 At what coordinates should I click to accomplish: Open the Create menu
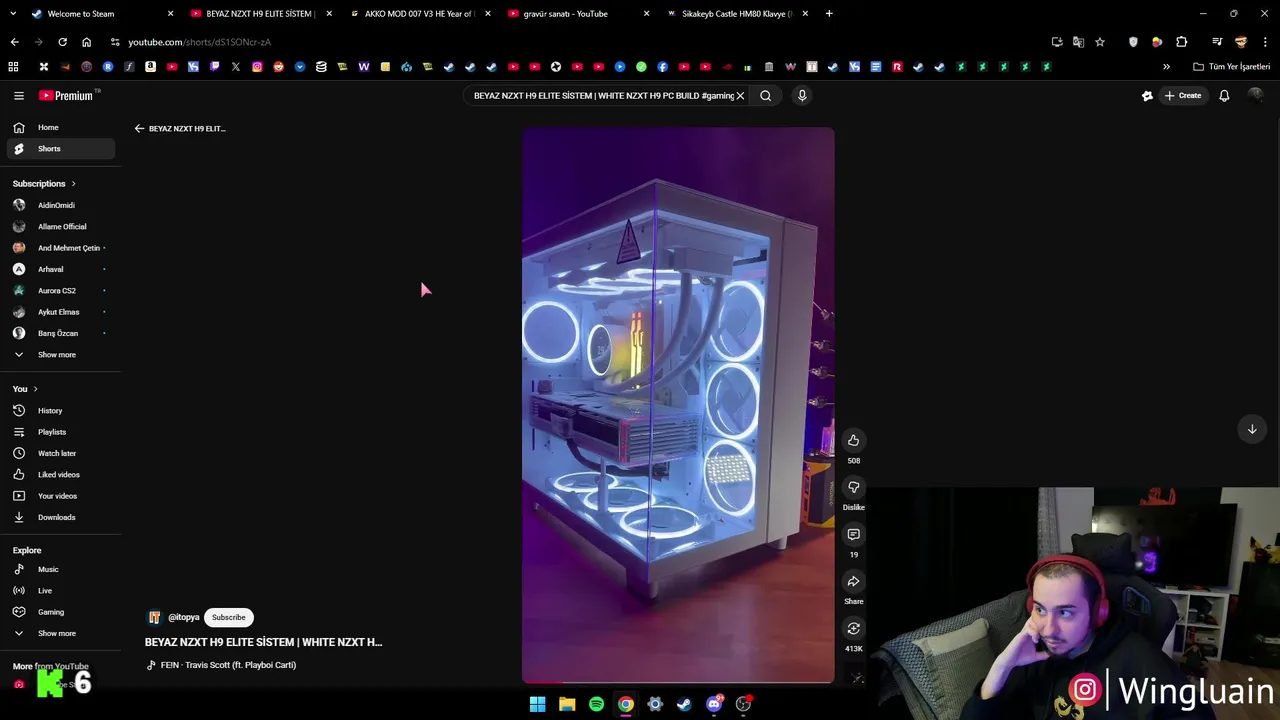pos(1183,95)
